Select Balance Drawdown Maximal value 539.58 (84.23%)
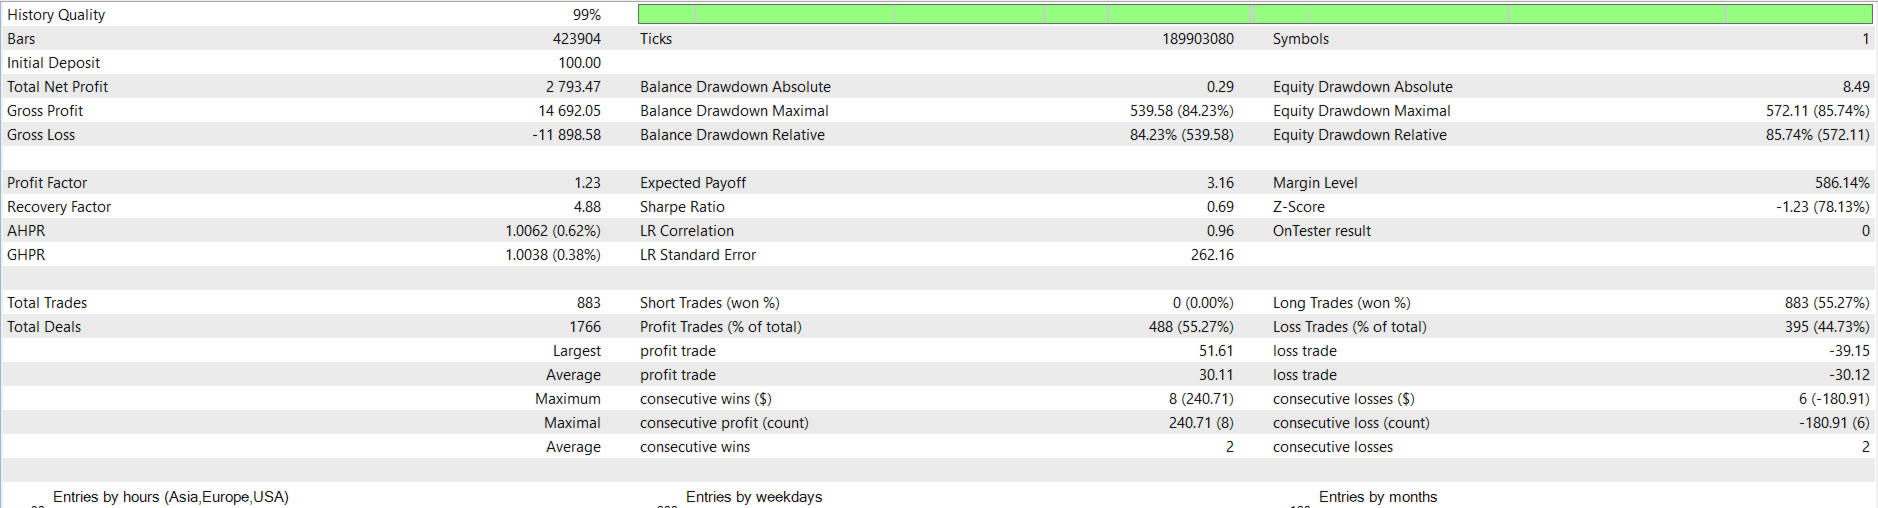 [x=1181, y=111]
